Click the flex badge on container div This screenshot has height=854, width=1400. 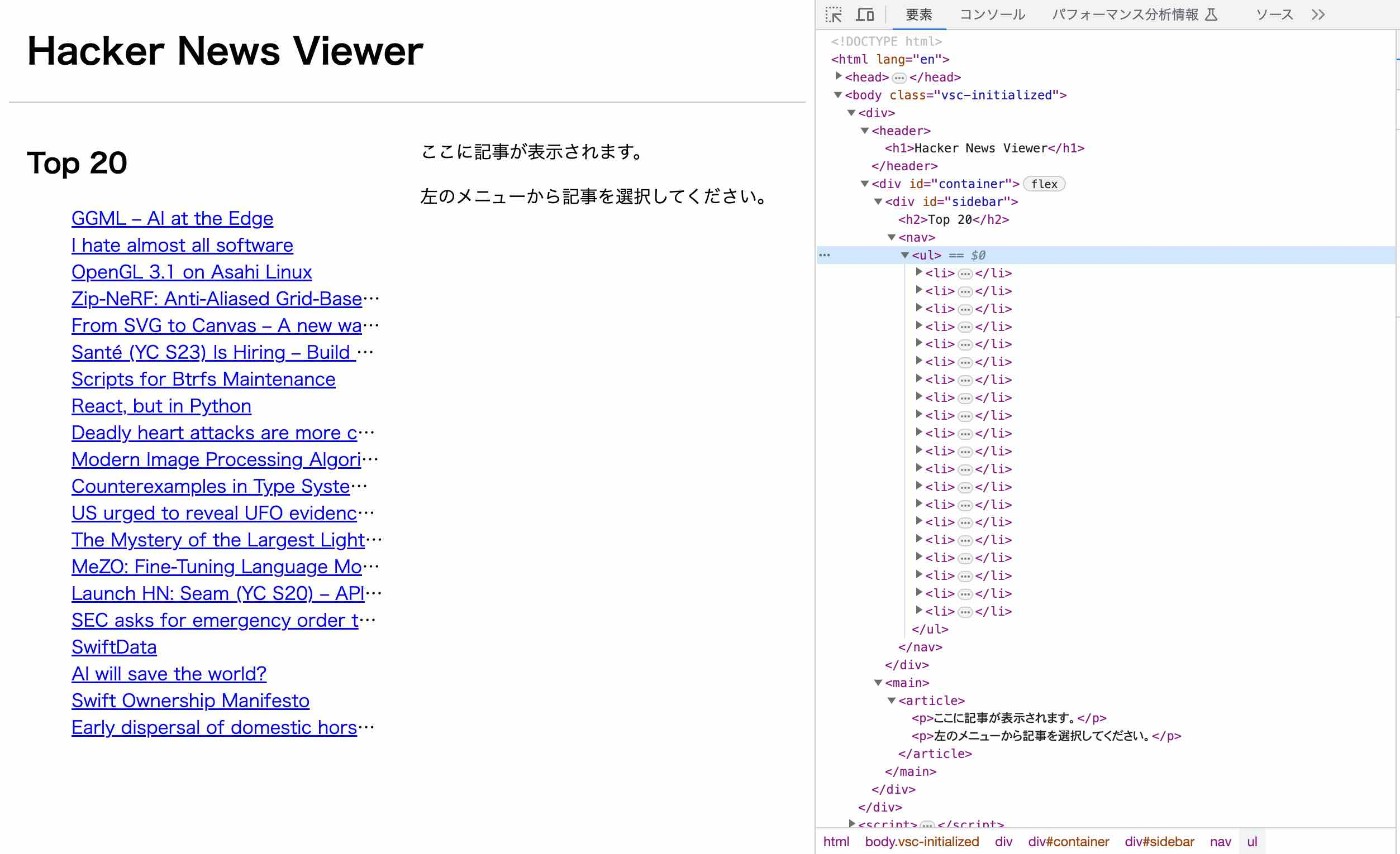tap(1044, 184)
